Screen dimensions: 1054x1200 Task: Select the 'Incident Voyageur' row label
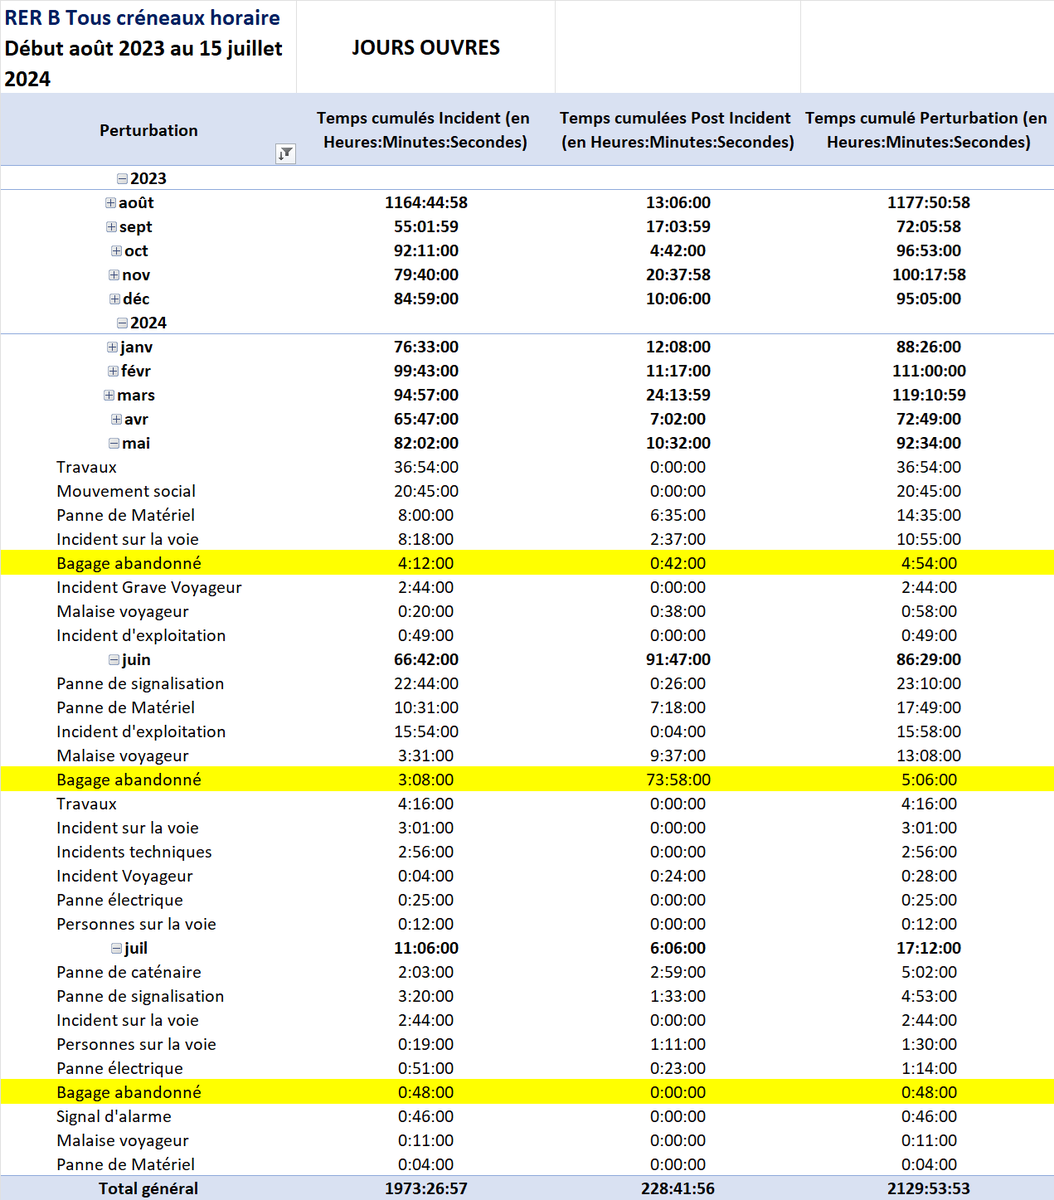(x=125, y=876)
